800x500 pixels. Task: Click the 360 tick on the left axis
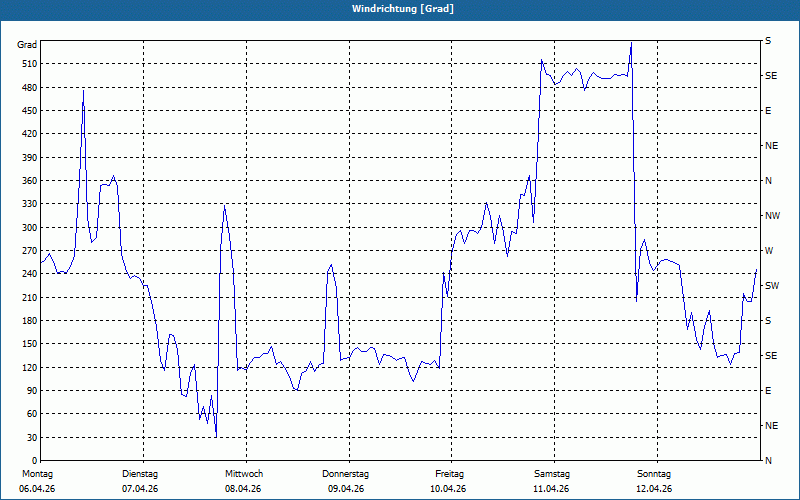27,181
